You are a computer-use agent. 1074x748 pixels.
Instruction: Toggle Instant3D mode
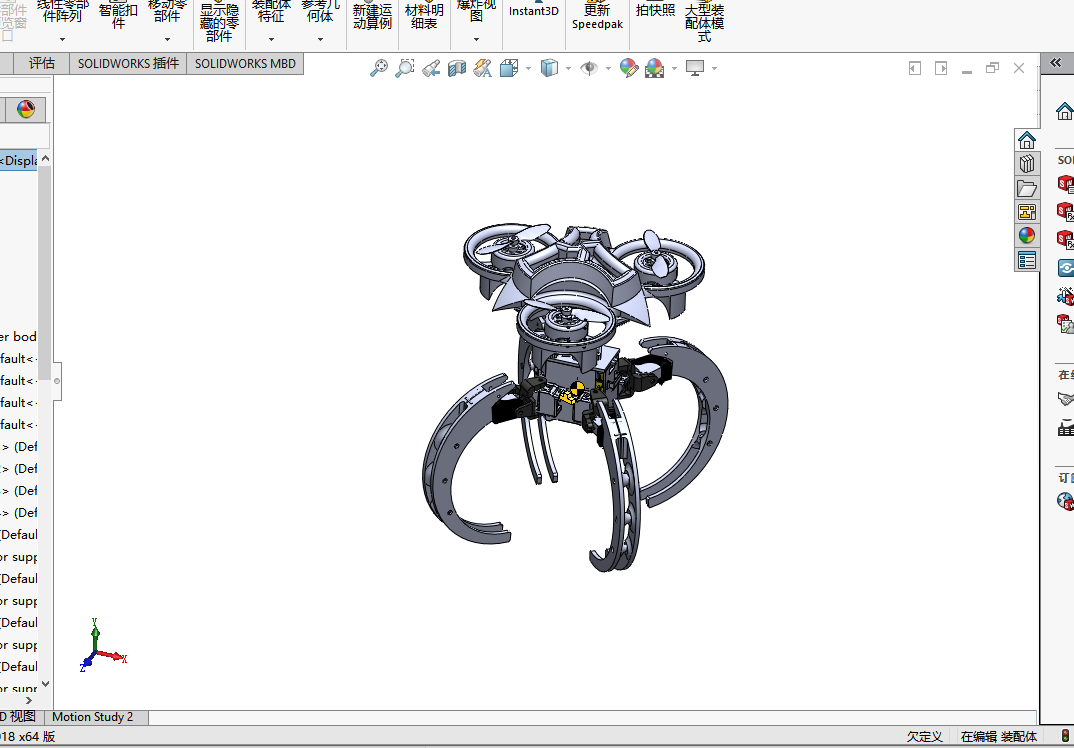click(x=534, y=11)
